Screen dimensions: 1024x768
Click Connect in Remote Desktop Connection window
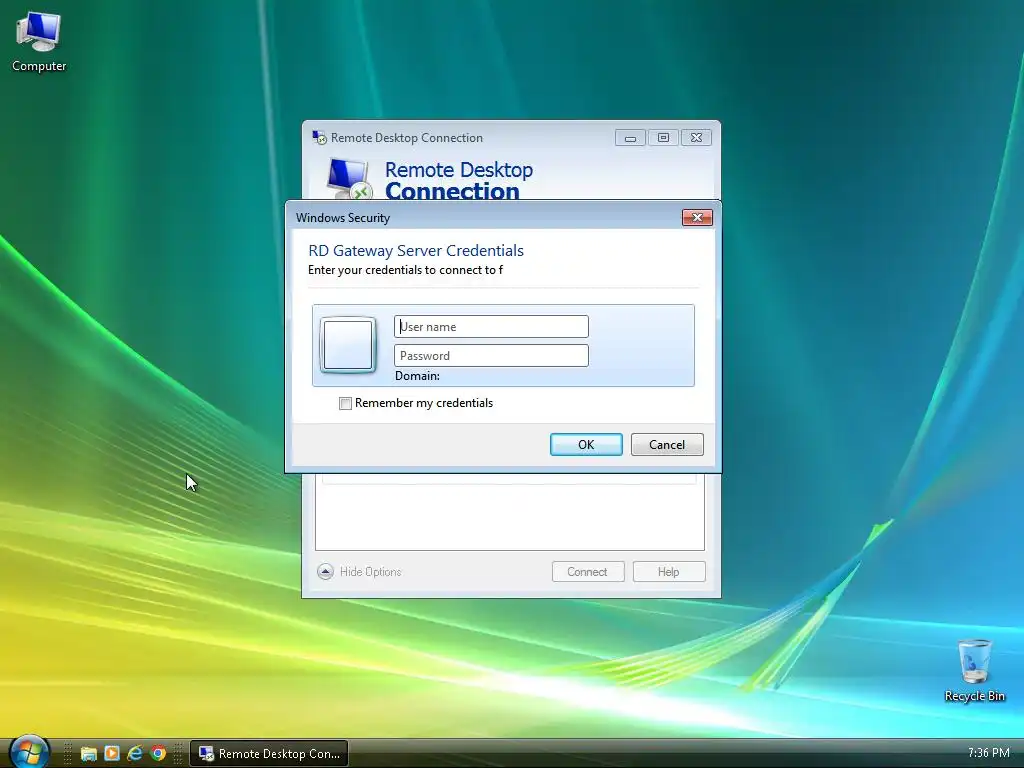pyautogui.click(x=588, y=572)
